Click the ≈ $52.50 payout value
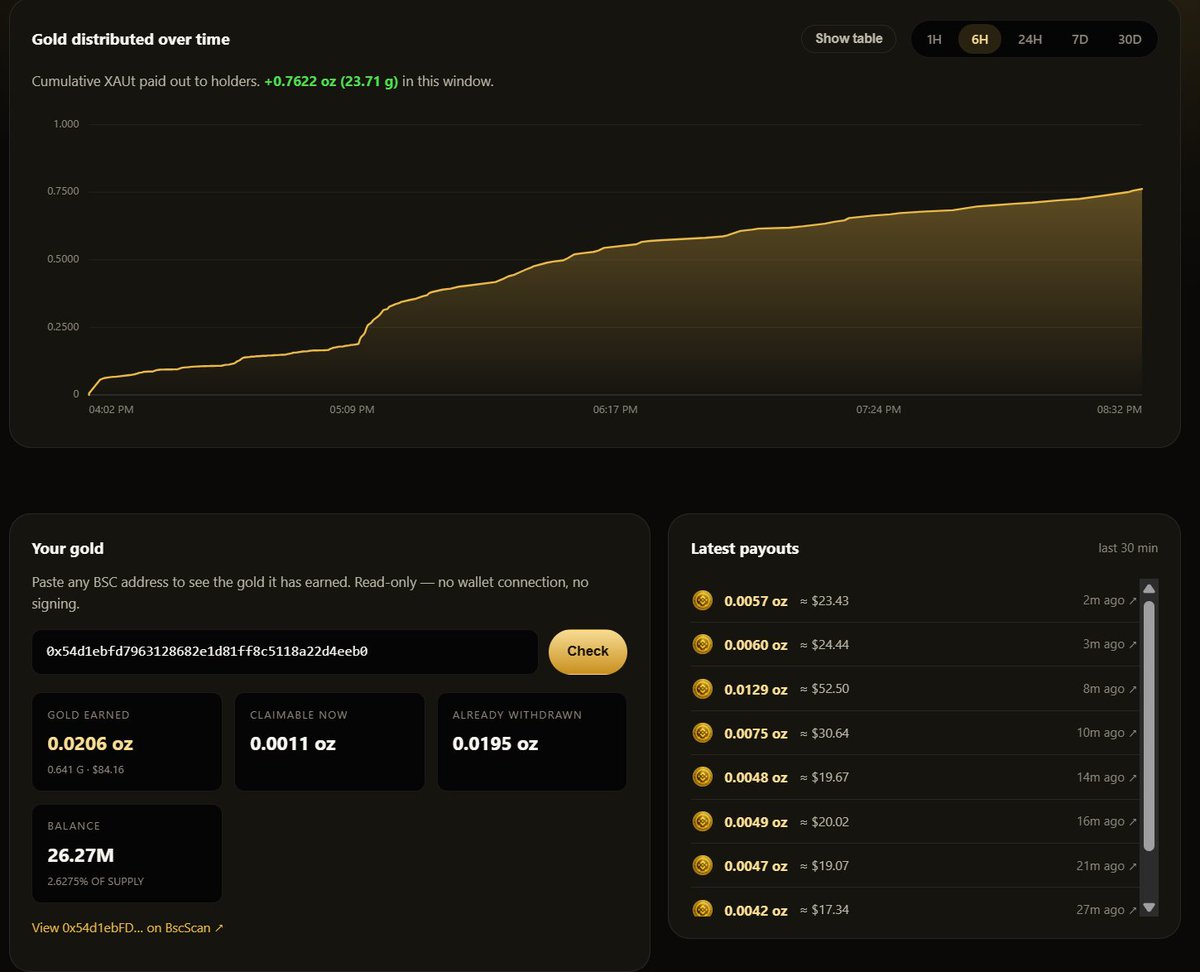 [x=824, y=689]
